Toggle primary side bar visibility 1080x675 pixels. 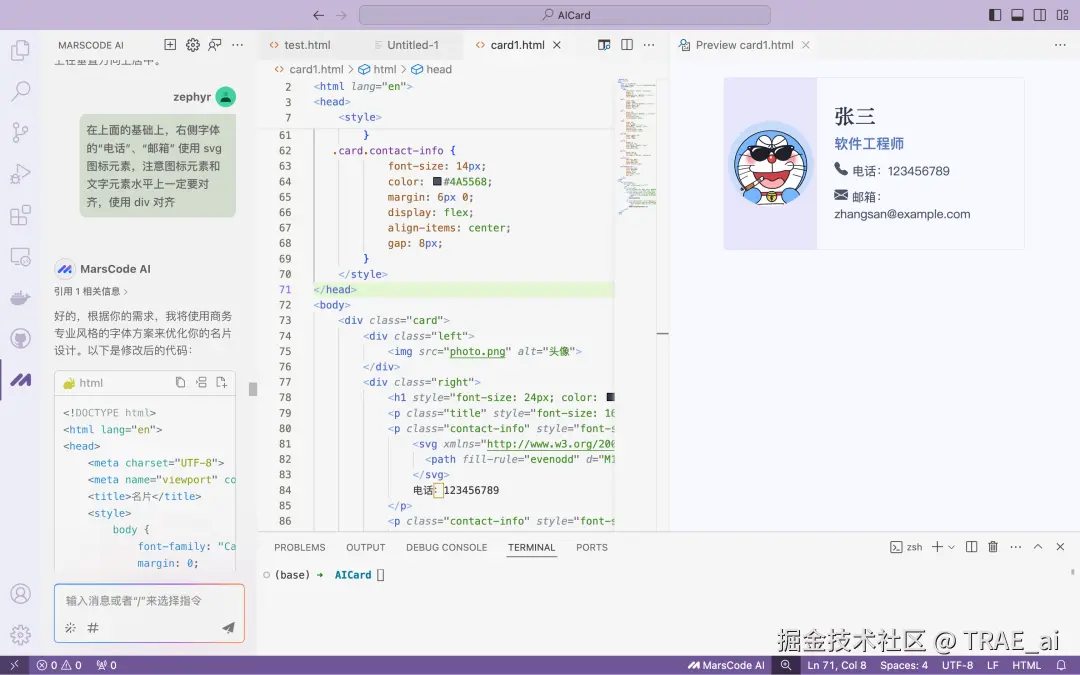pos(995,15)
